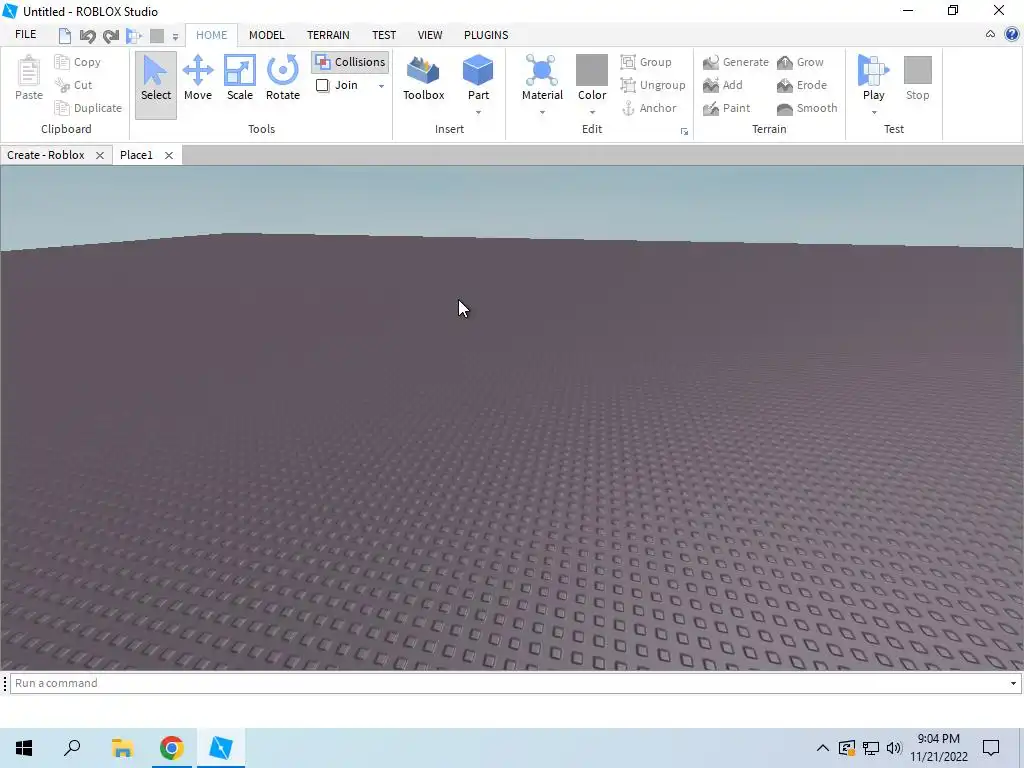1024x768 pixels.
Task: Select the terrain Add tool
Action: (x=722, y=85)
